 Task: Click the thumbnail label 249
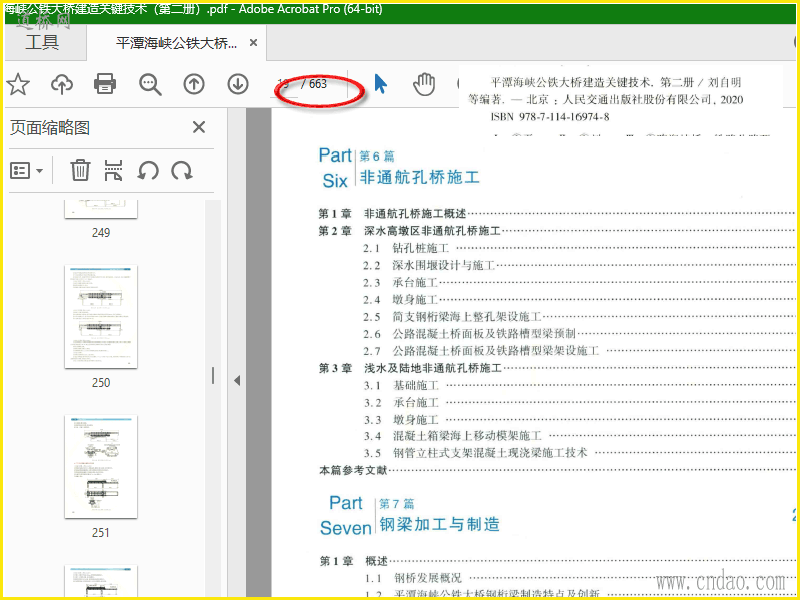pos(101,233)
